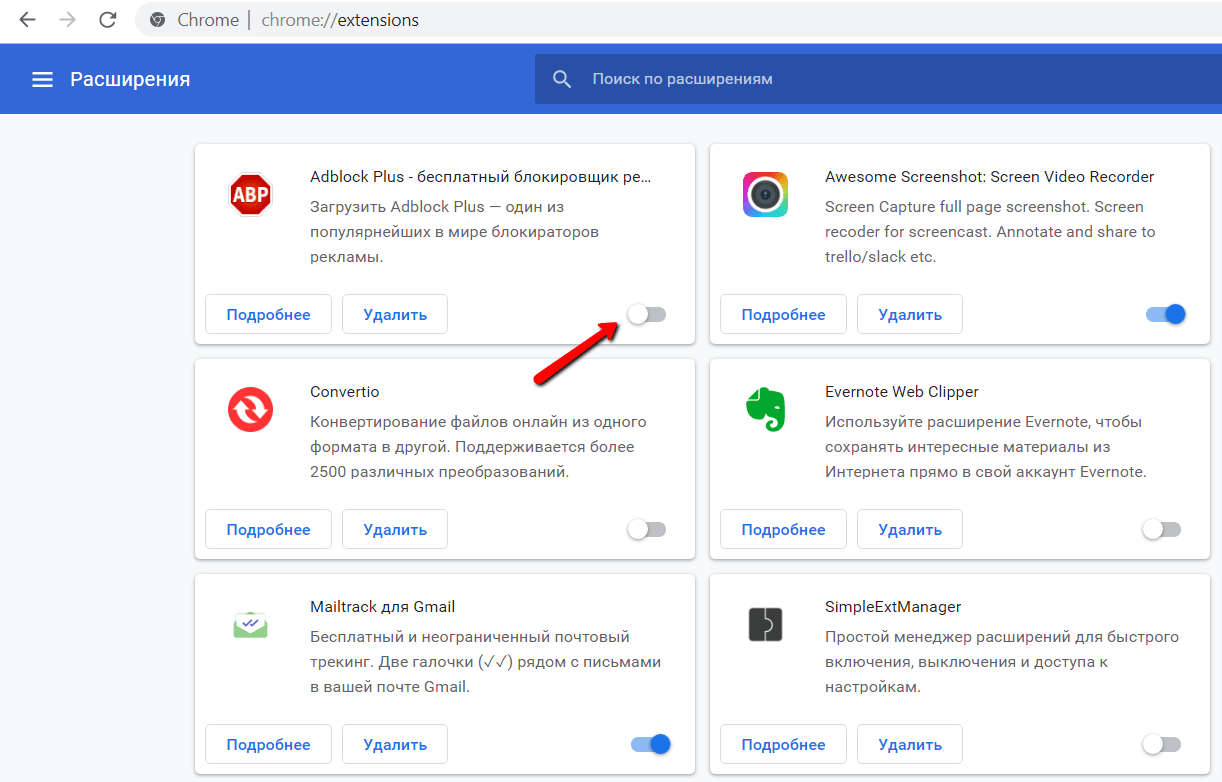This screenshot has width=1222, height=782.
Task: Click the Convertio description text
Action: point(478,447)
